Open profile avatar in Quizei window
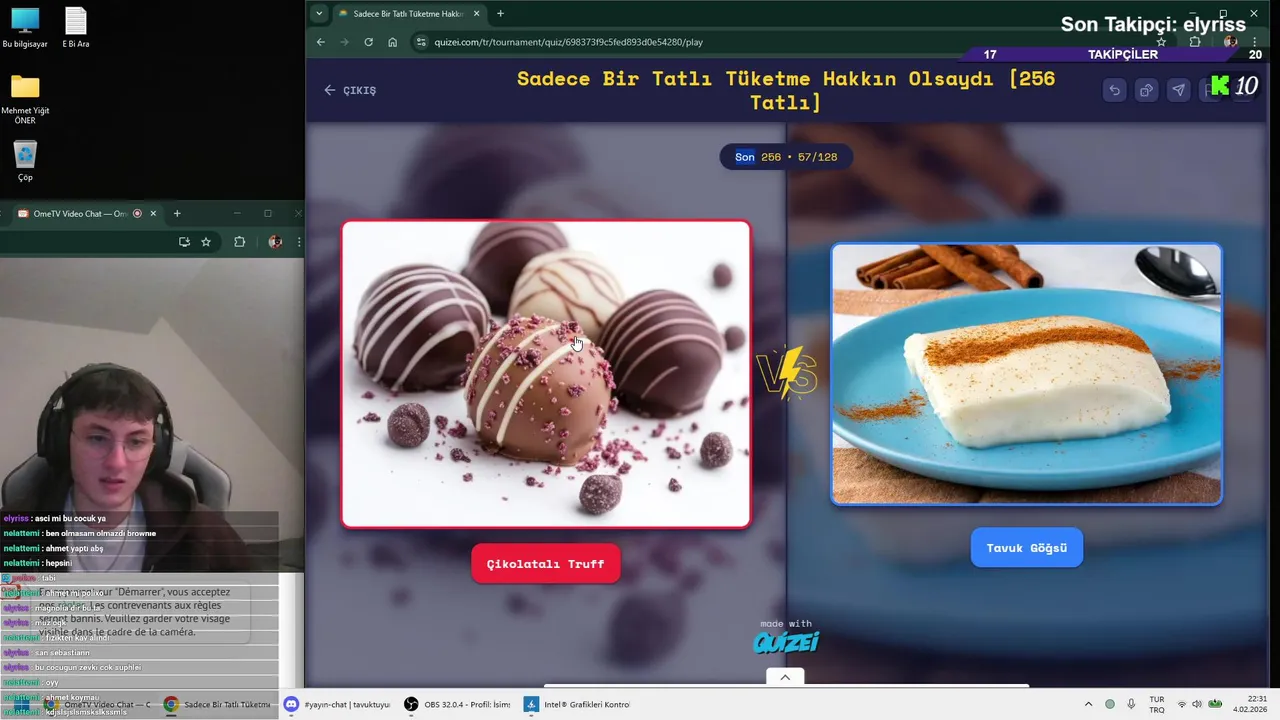Image resolution: width=1280 pixels, height=720 pixels. (1230, 42)
